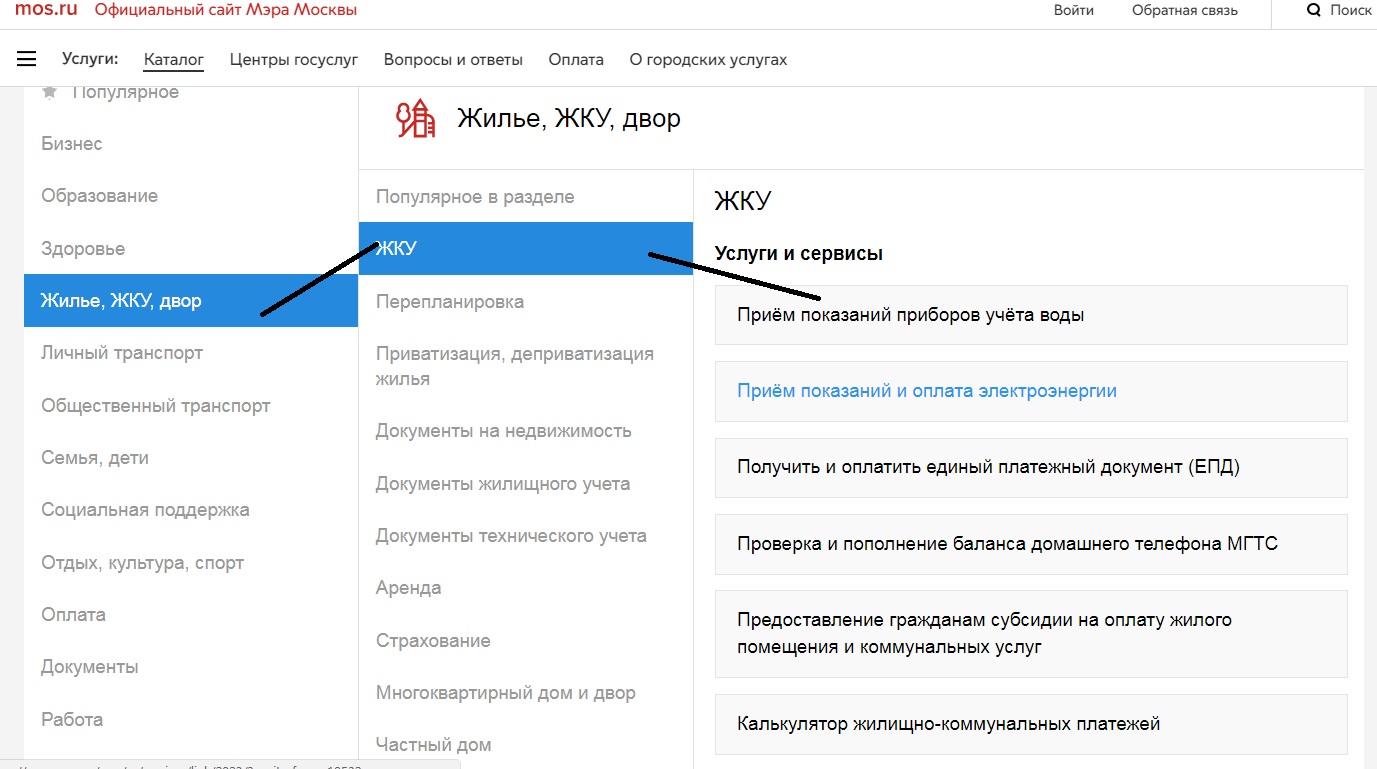Open Документы category in sidebar
1377x769 pixels.
191,667
